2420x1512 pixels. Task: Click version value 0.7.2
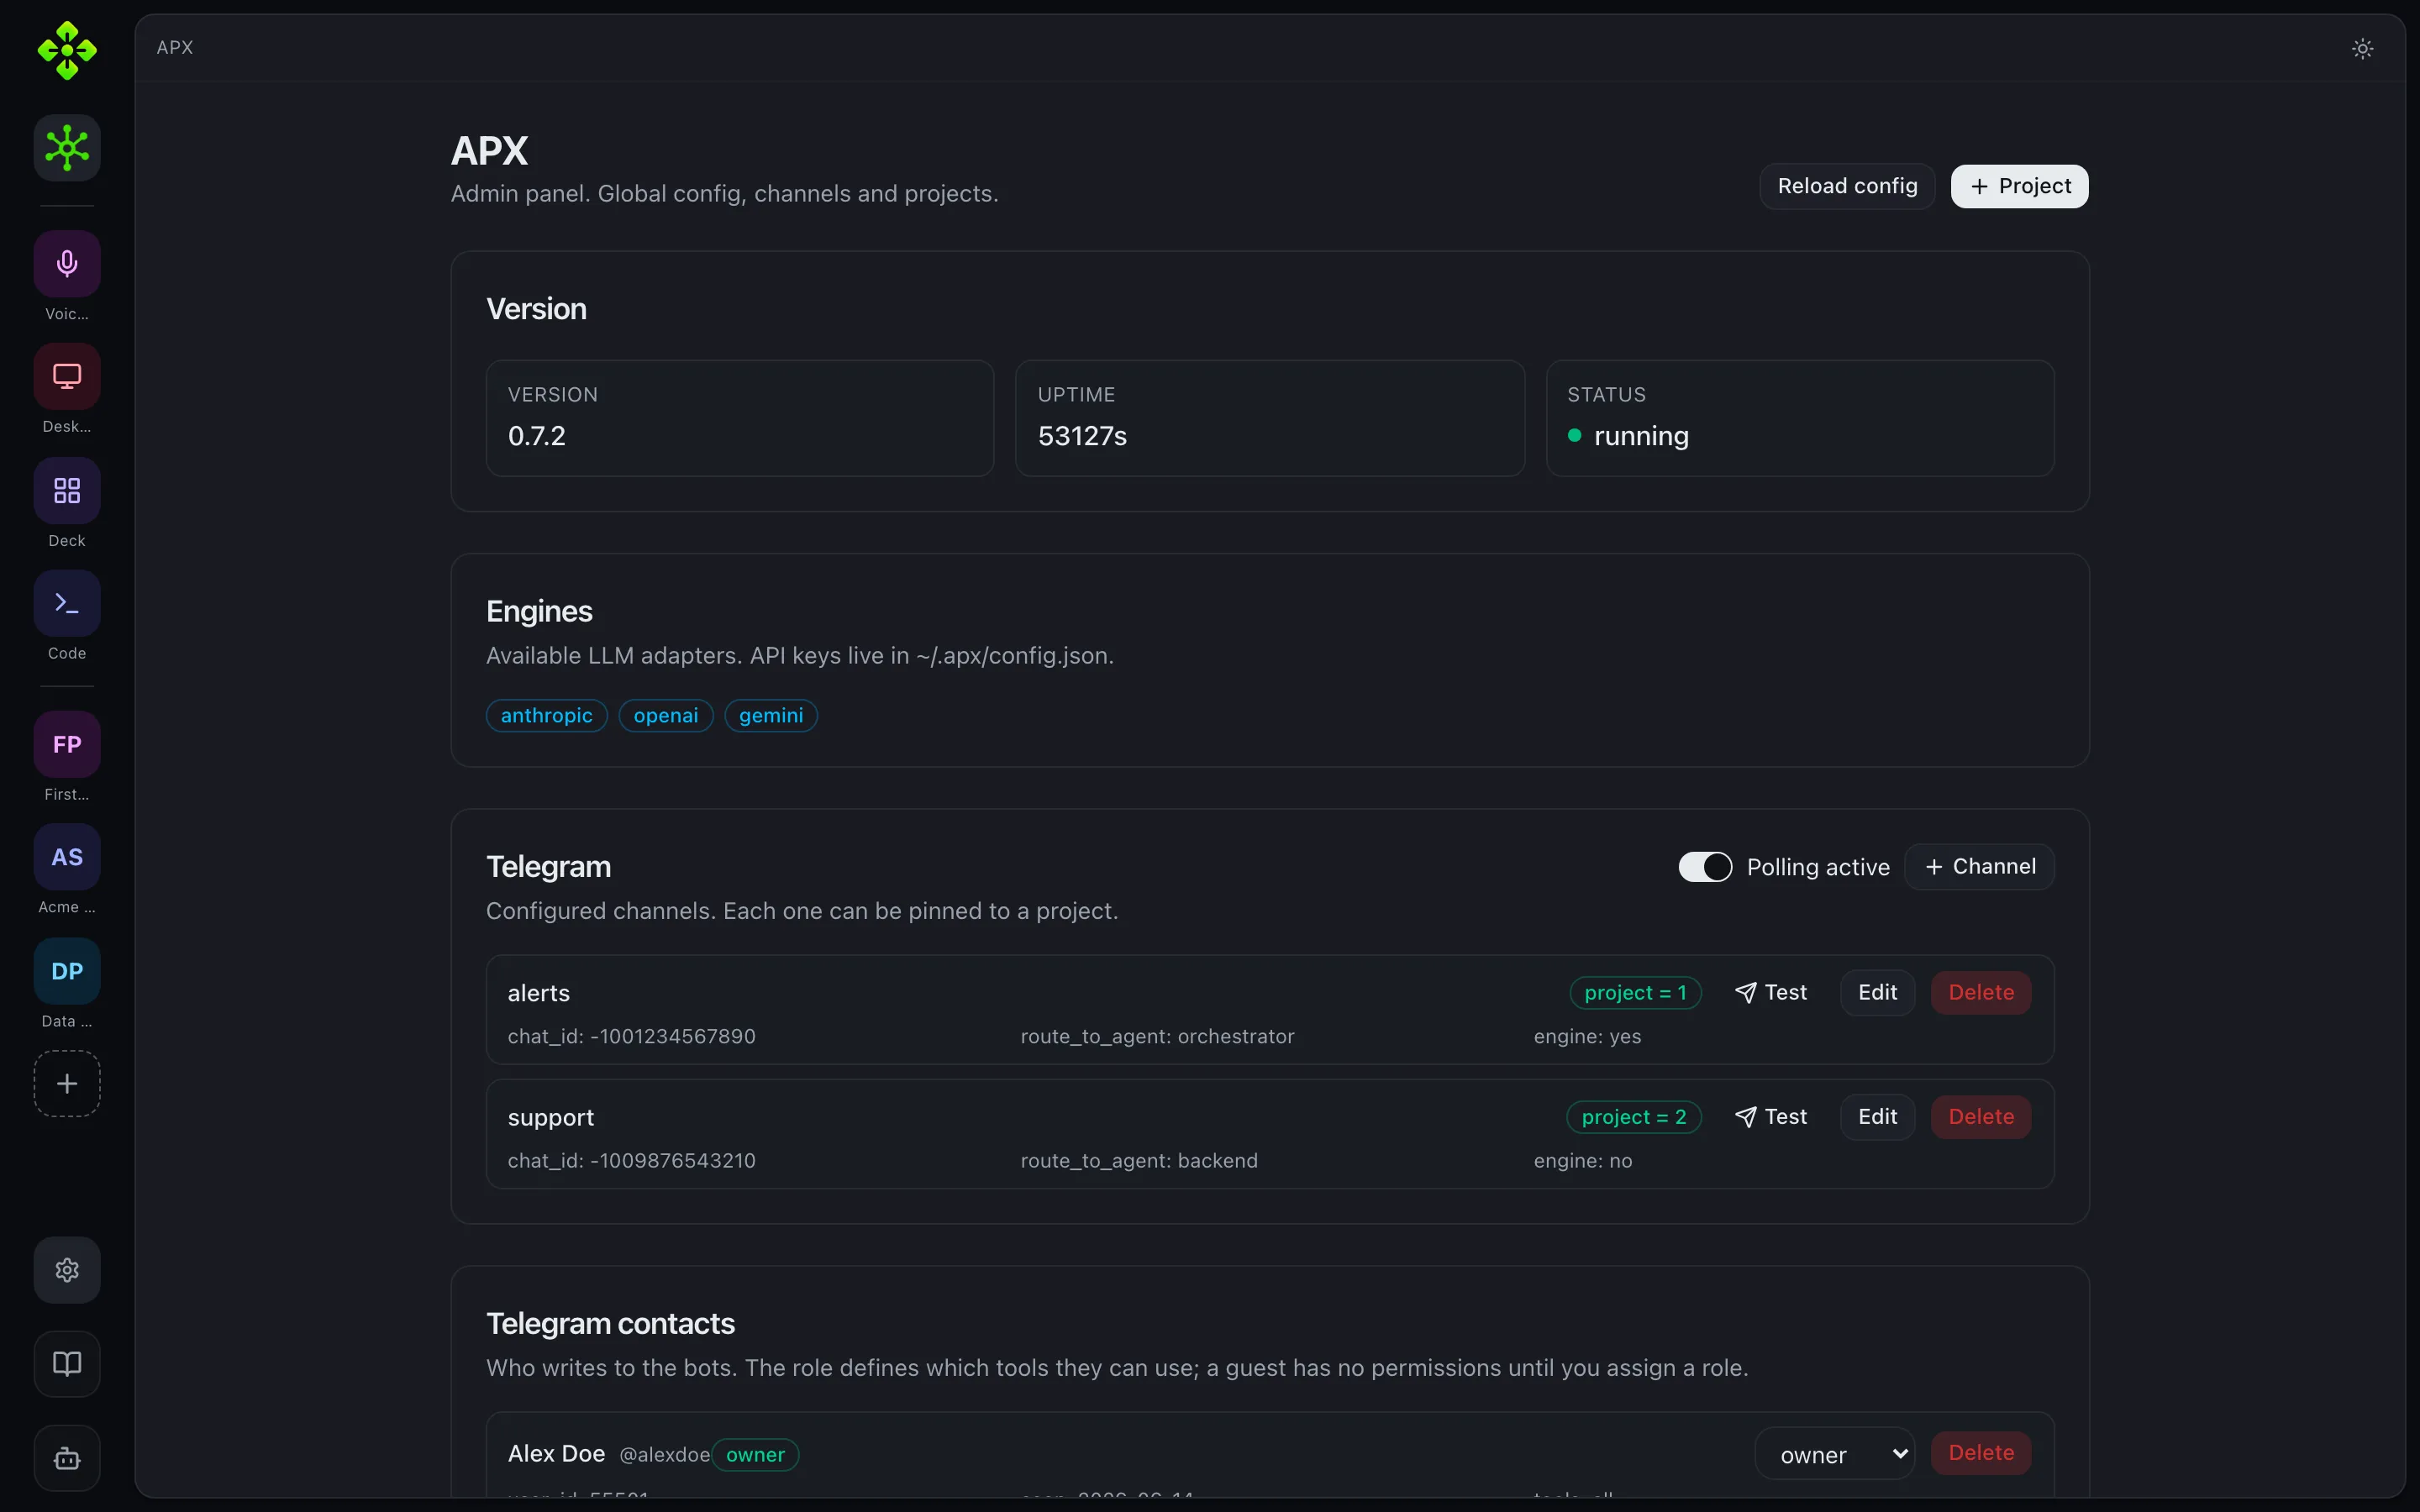(x=537, y=436)
